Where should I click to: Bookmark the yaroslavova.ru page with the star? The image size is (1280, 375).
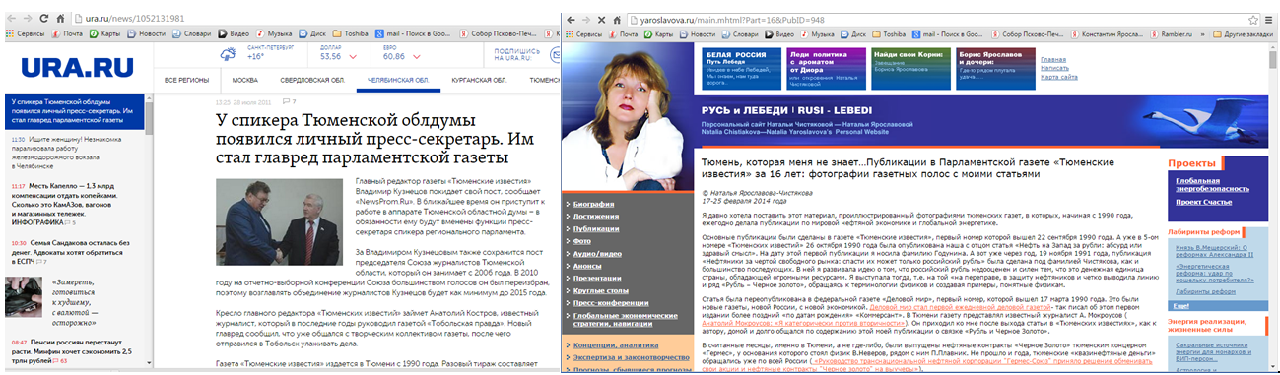tap(1252, 19)
